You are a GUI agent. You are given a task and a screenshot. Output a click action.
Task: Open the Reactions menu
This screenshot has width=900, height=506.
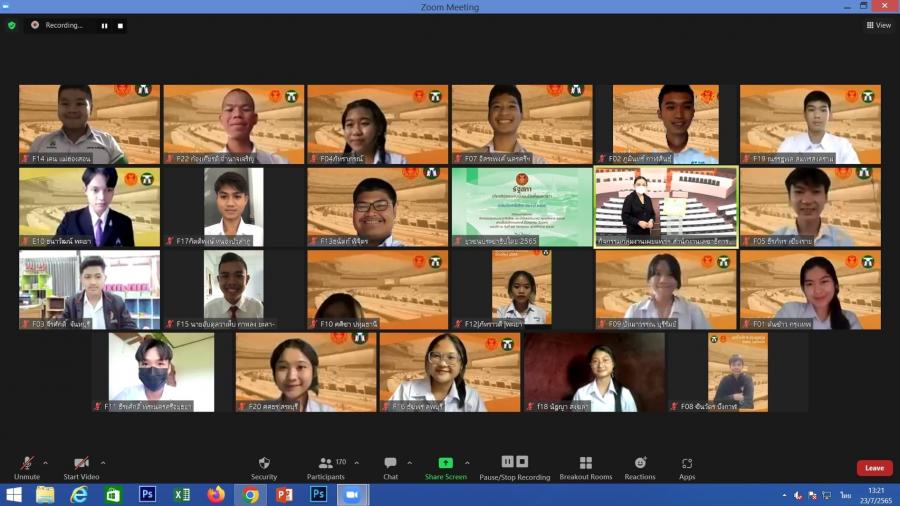coord(640,467)
